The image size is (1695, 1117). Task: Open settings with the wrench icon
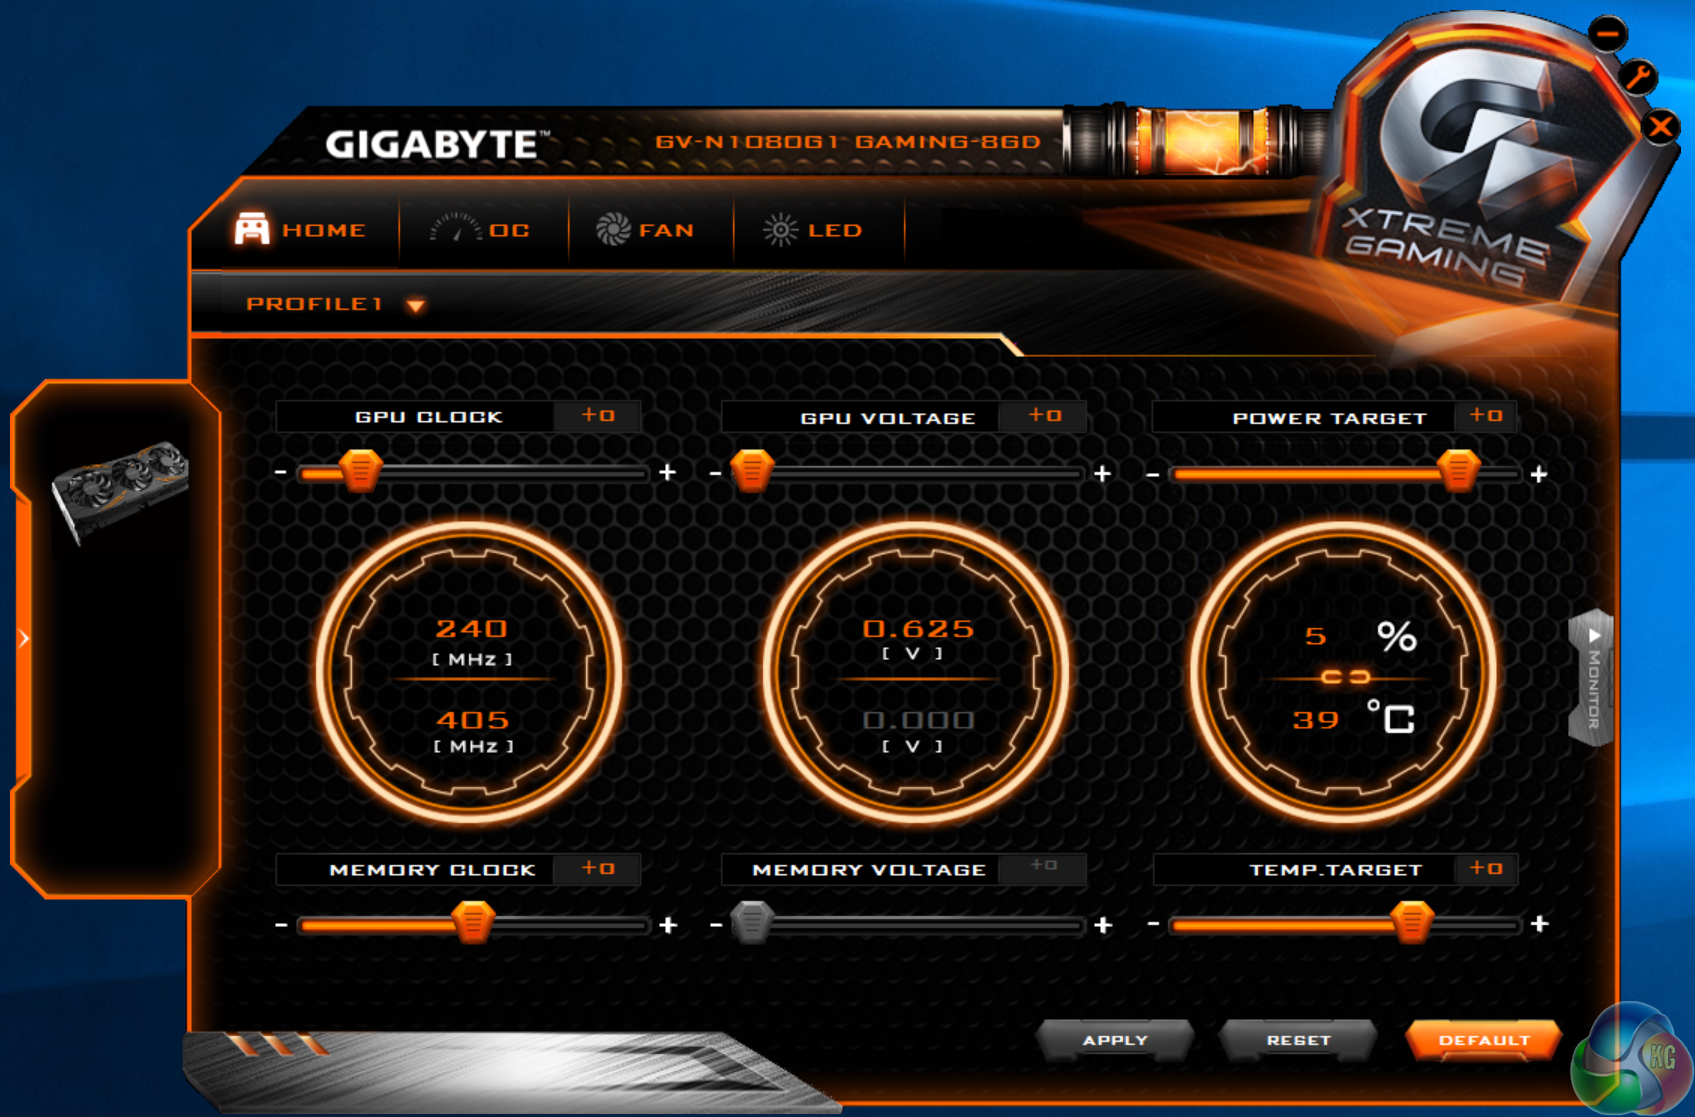(1638, 78)
